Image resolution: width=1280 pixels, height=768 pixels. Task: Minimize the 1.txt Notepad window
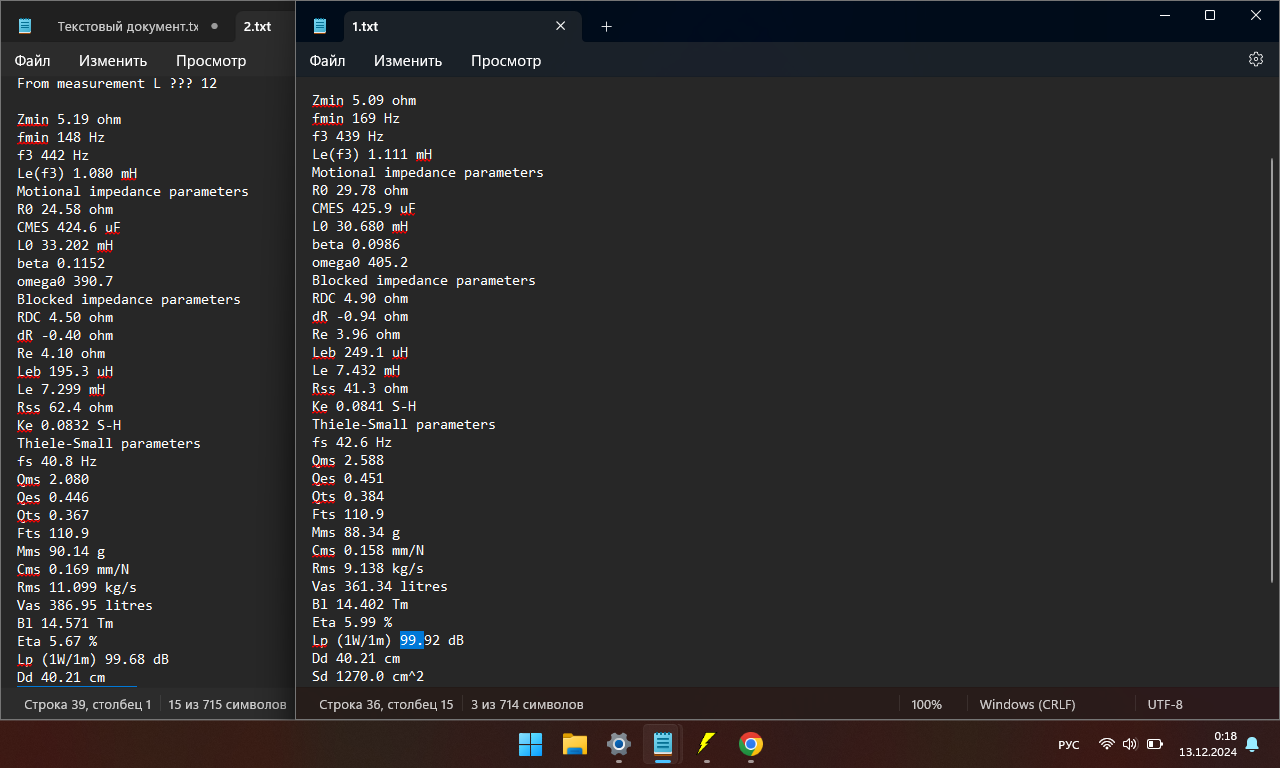[x=1164, y=15]
